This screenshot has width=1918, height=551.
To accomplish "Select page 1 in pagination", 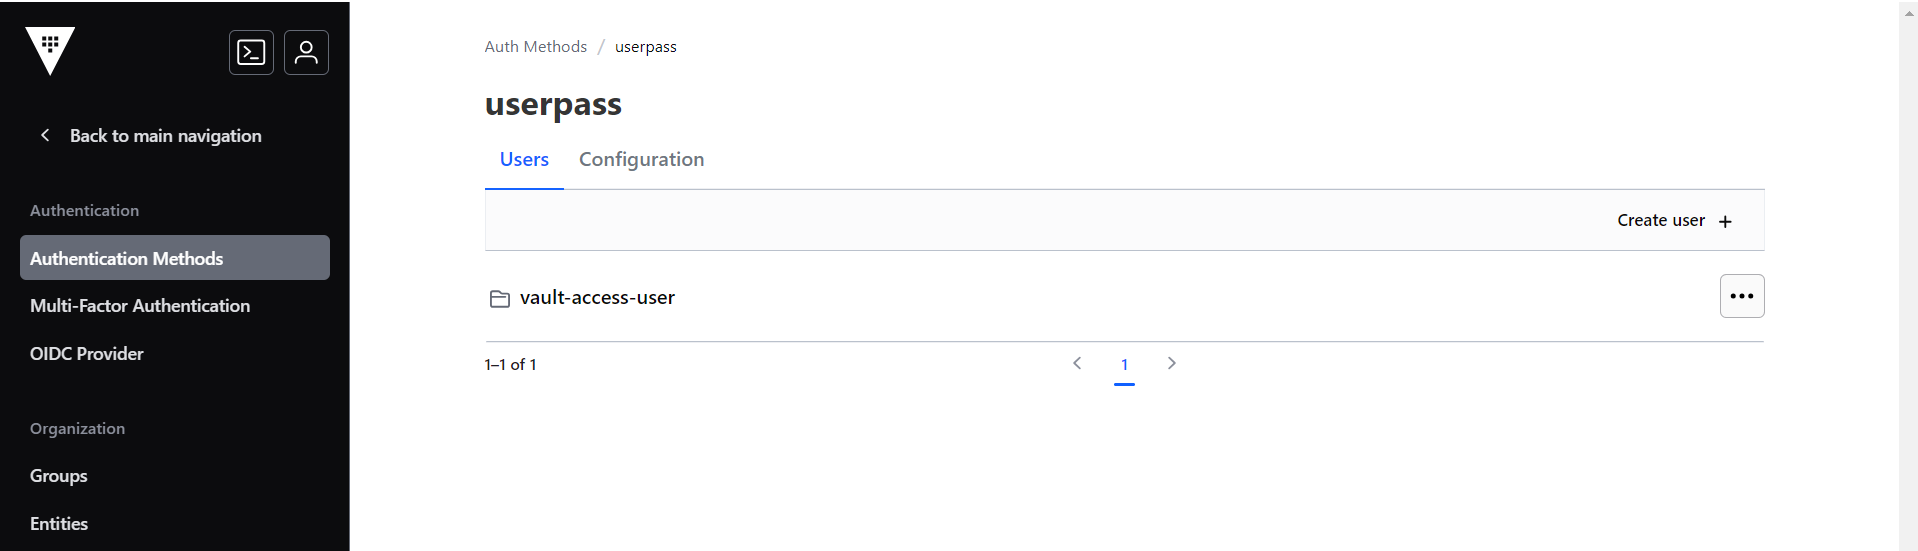I will click(1124, 365).
